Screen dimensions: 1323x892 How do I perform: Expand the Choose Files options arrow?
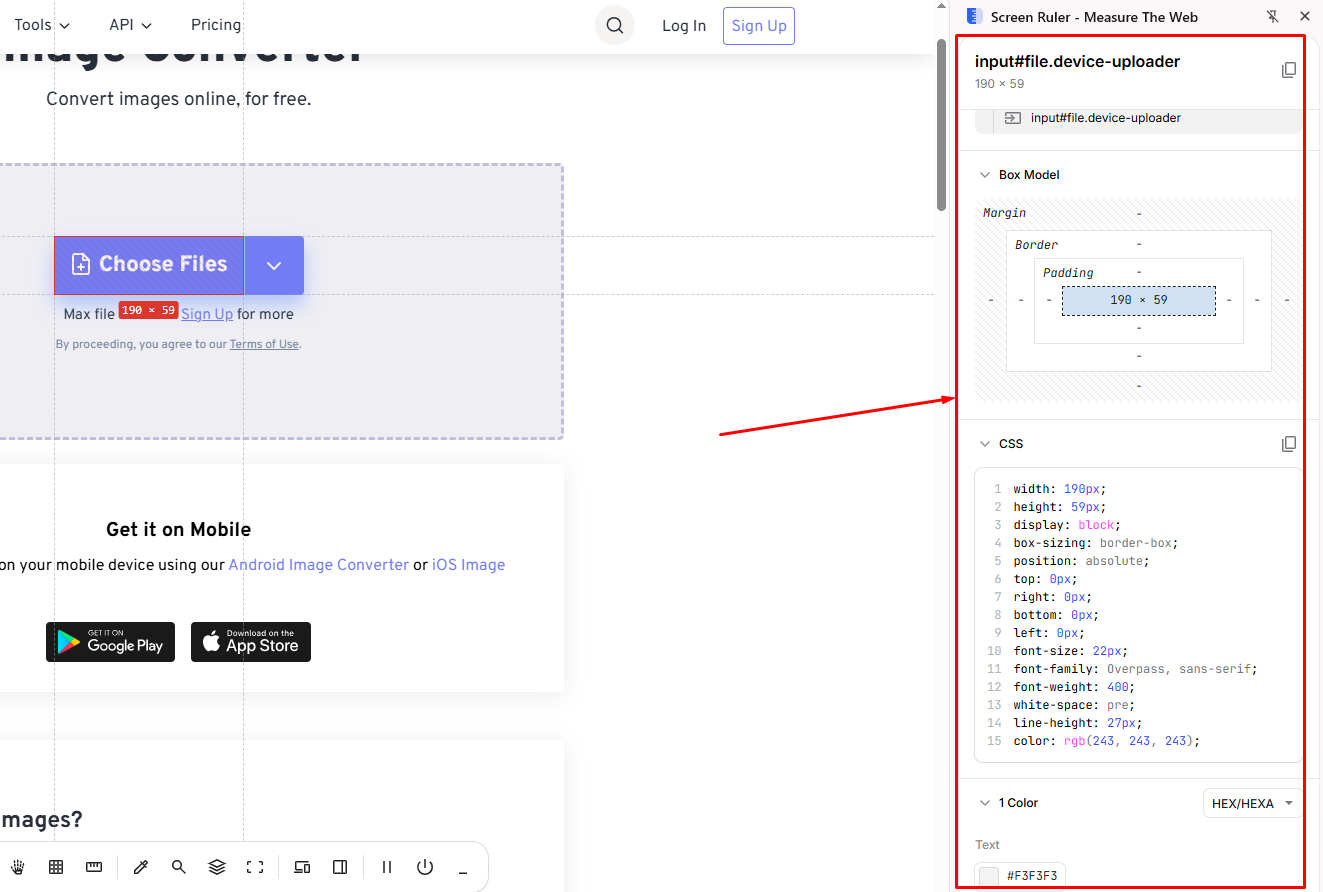tap(273, 265)
